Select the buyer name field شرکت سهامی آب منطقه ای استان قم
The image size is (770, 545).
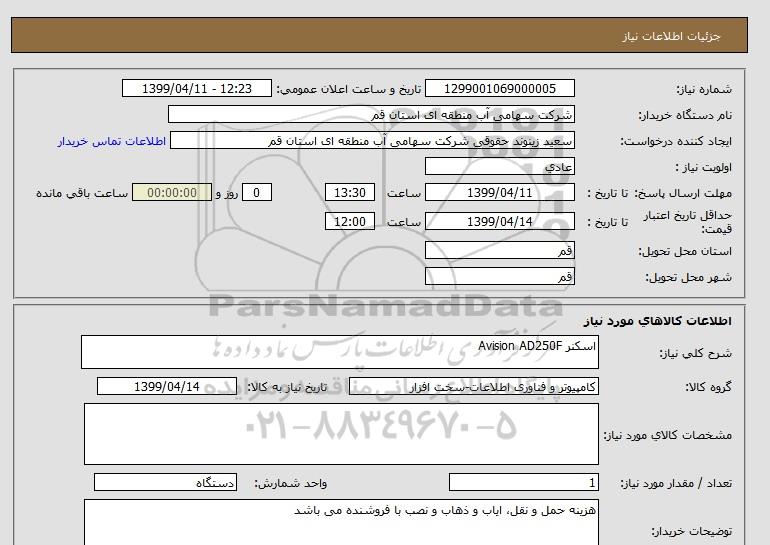tap(371, 114)
